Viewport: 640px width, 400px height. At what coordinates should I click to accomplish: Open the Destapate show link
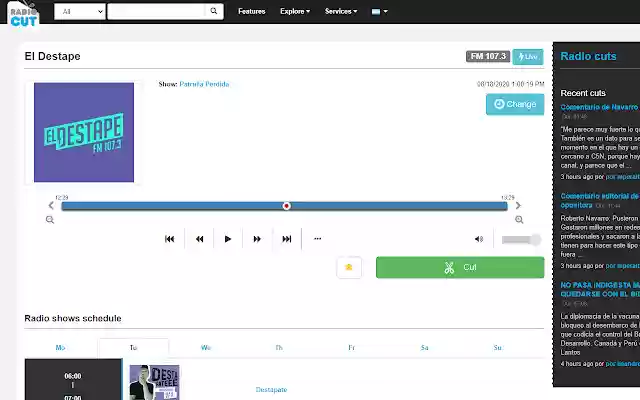click(271, 390)
